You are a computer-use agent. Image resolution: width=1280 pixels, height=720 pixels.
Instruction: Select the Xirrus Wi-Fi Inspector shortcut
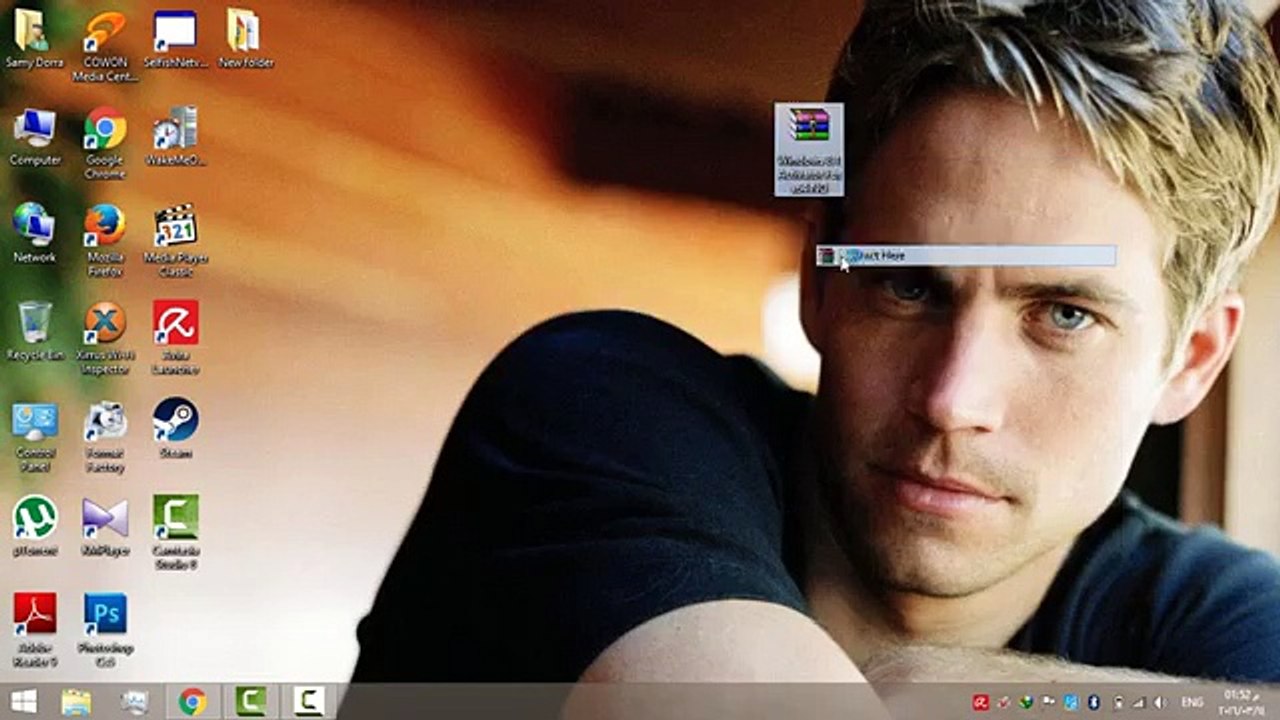[x=105, y=339]
